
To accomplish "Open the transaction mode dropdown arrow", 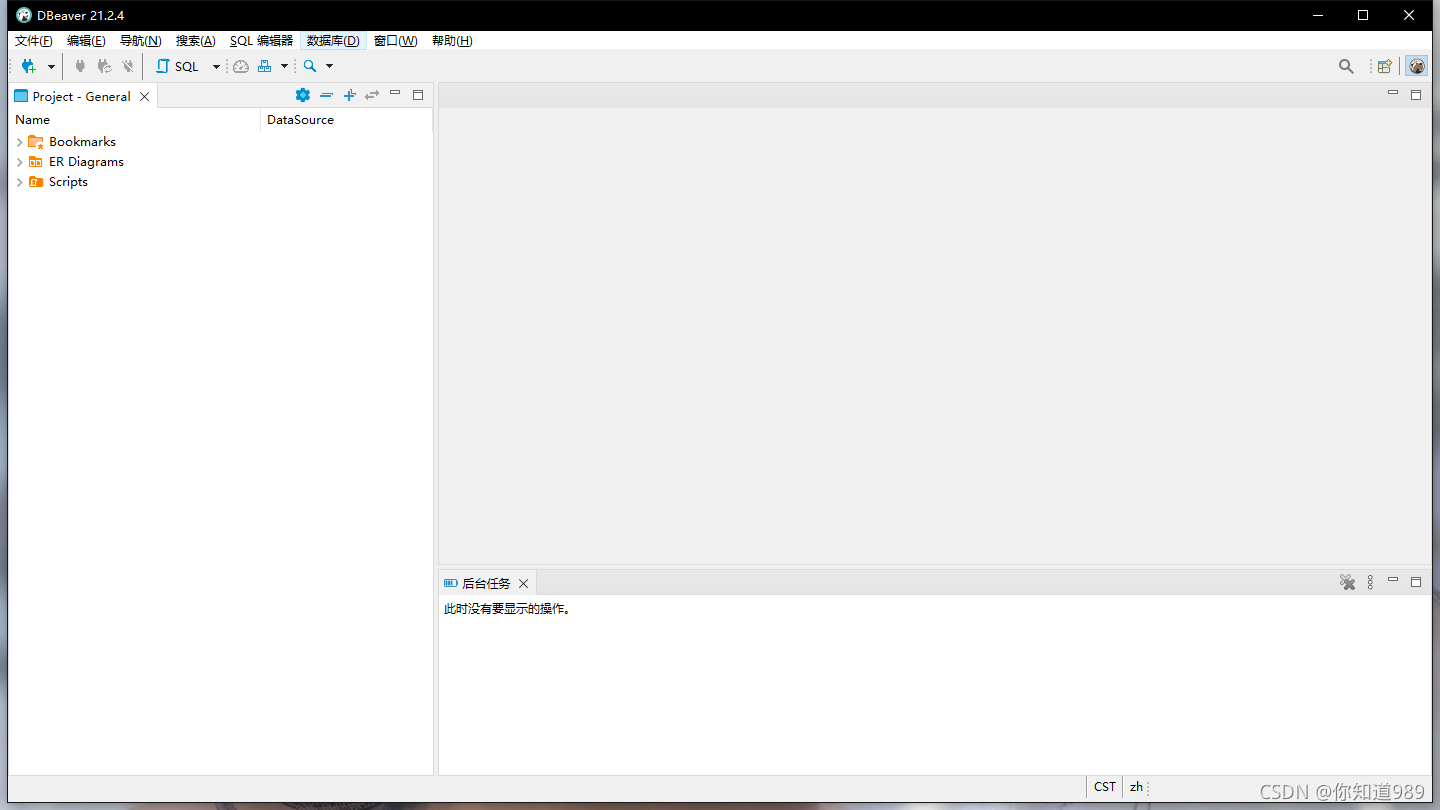I will tap(284, 67).
